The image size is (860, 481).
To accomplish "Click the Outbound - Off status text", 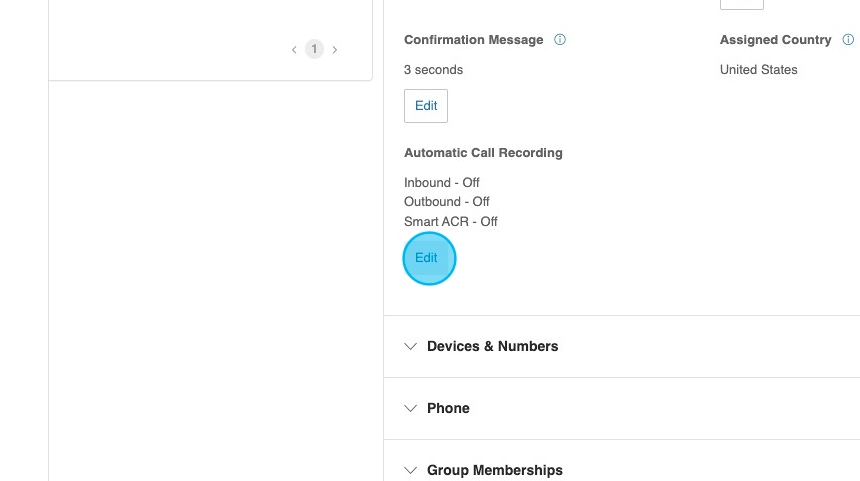I will pos(446,202).
